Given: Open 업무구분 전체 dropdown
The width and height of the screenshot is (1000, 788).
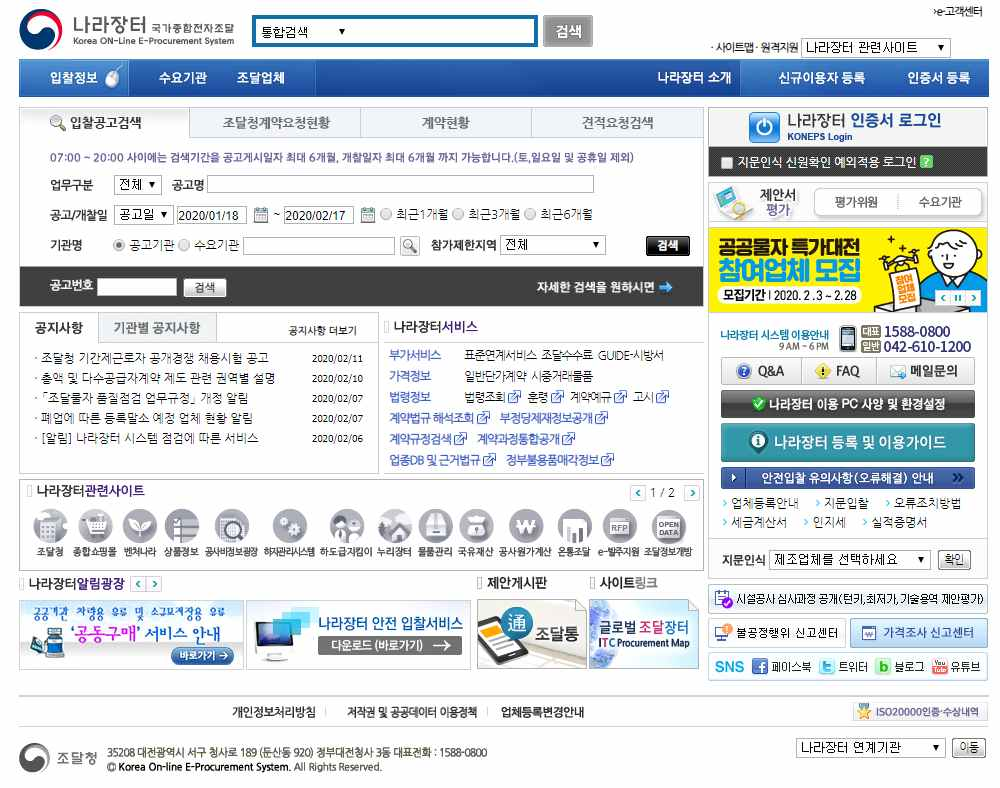Looking at the screenshot, I should (x=138, y=185).
